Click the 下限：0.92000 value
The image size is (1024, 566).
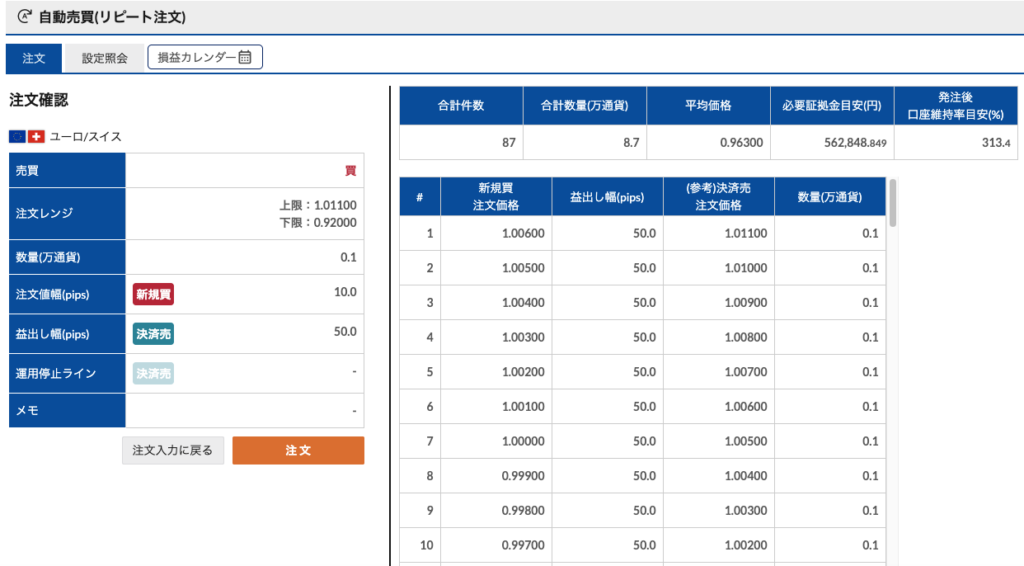click(x=318, y=223)
